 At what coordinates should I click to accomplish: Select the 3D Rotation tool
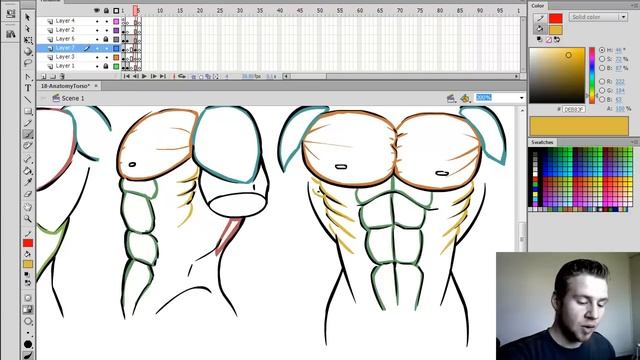pos(28,51)
